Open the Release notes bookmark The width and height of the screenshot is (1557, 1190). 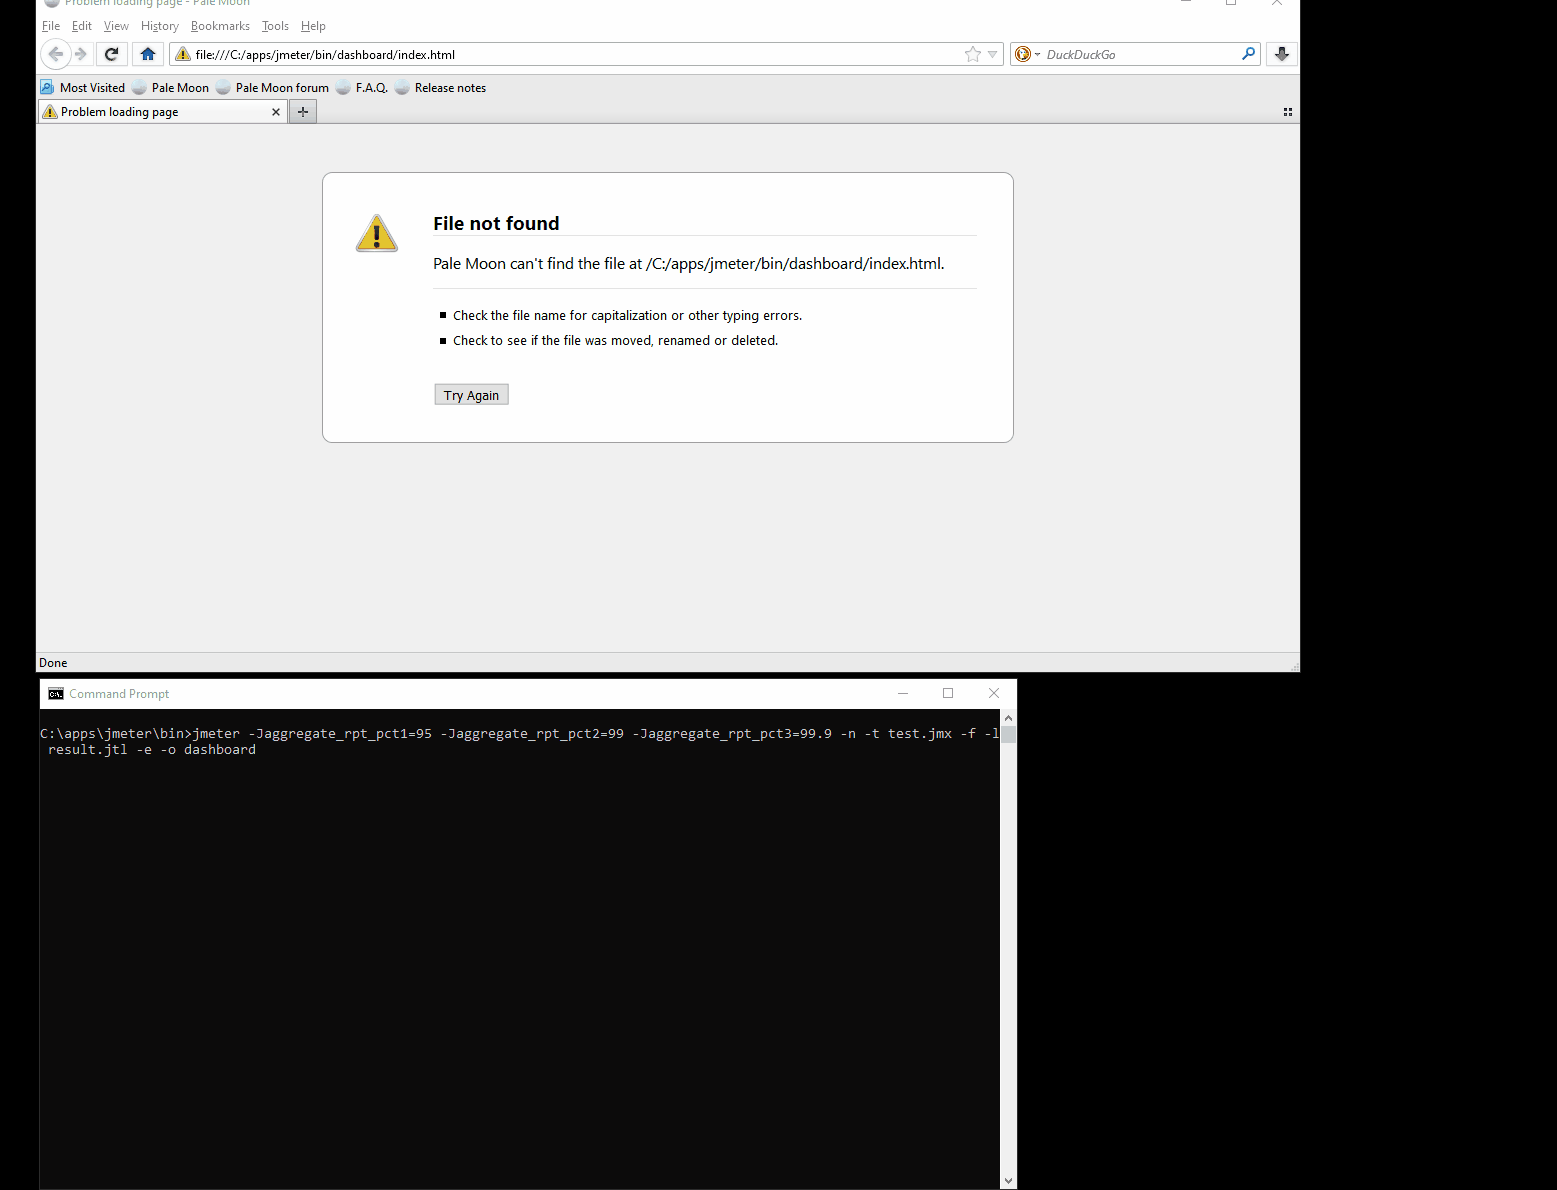(441, 88)
